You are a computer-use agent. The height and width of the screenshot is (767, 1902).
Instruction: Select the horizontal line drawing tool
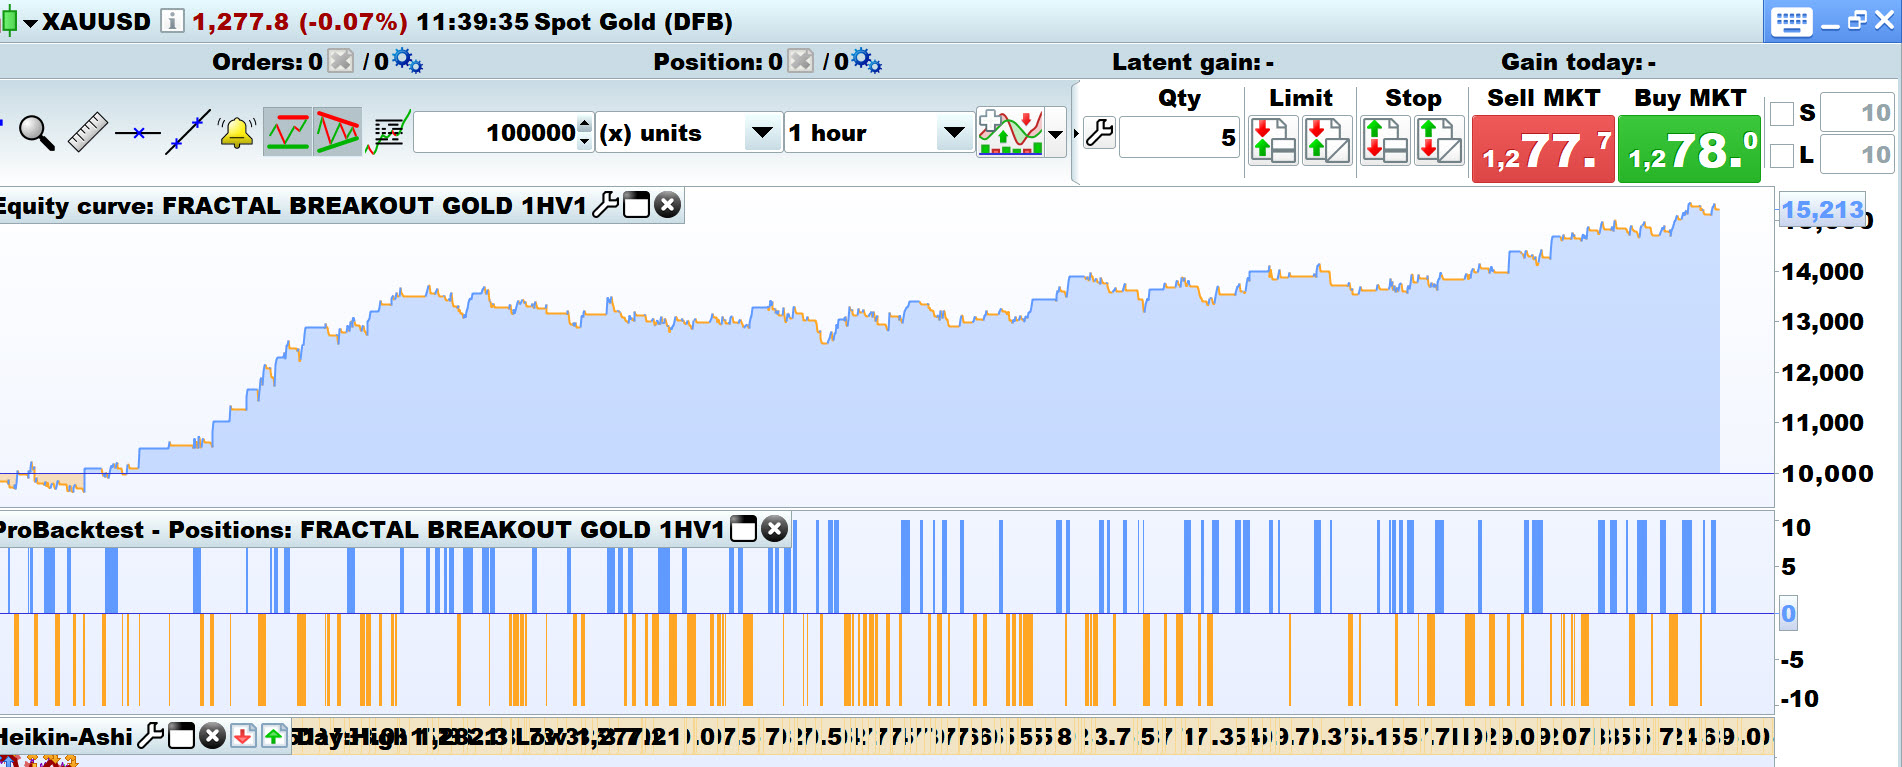tap(137, 133)
